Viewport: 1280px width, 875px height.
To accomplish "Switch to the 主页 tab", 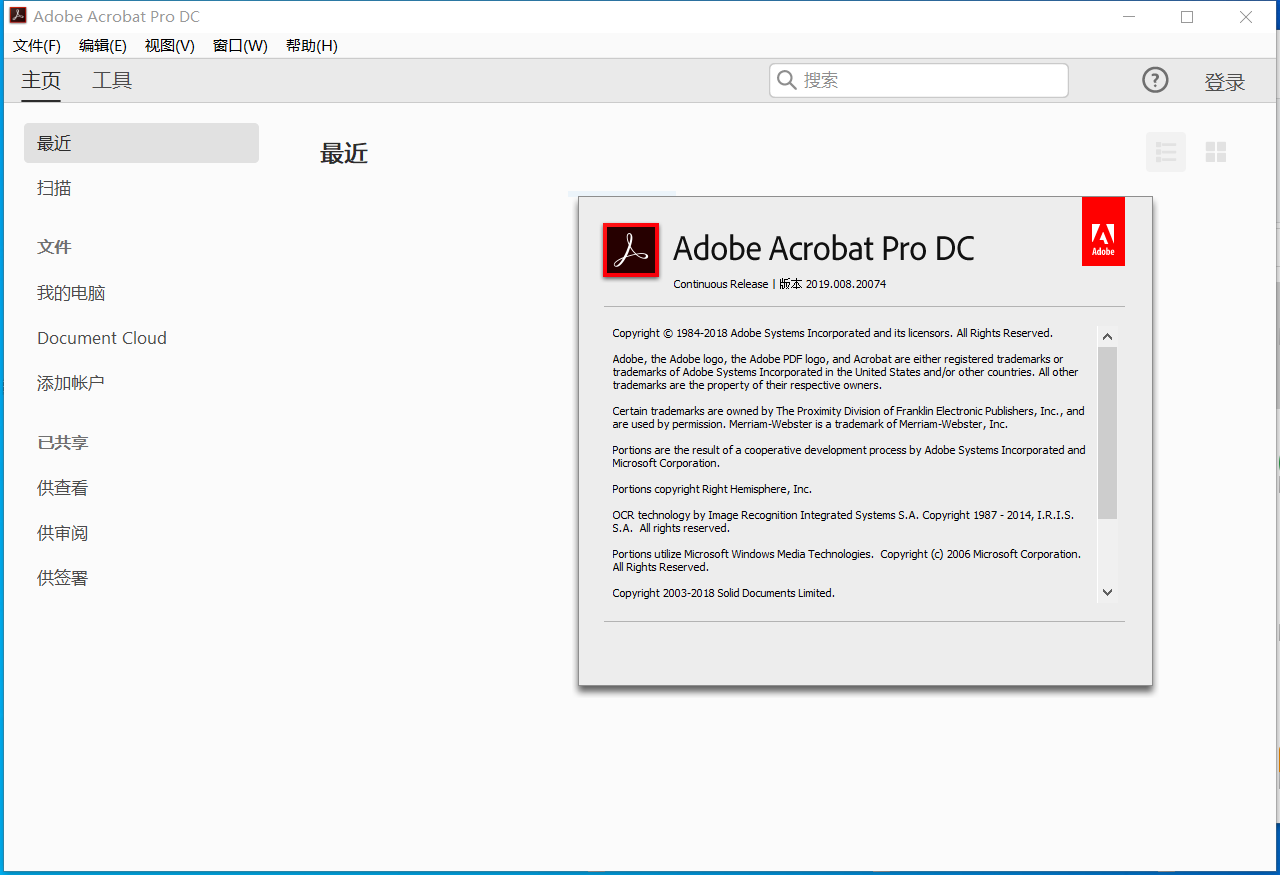I will (41, 81).
